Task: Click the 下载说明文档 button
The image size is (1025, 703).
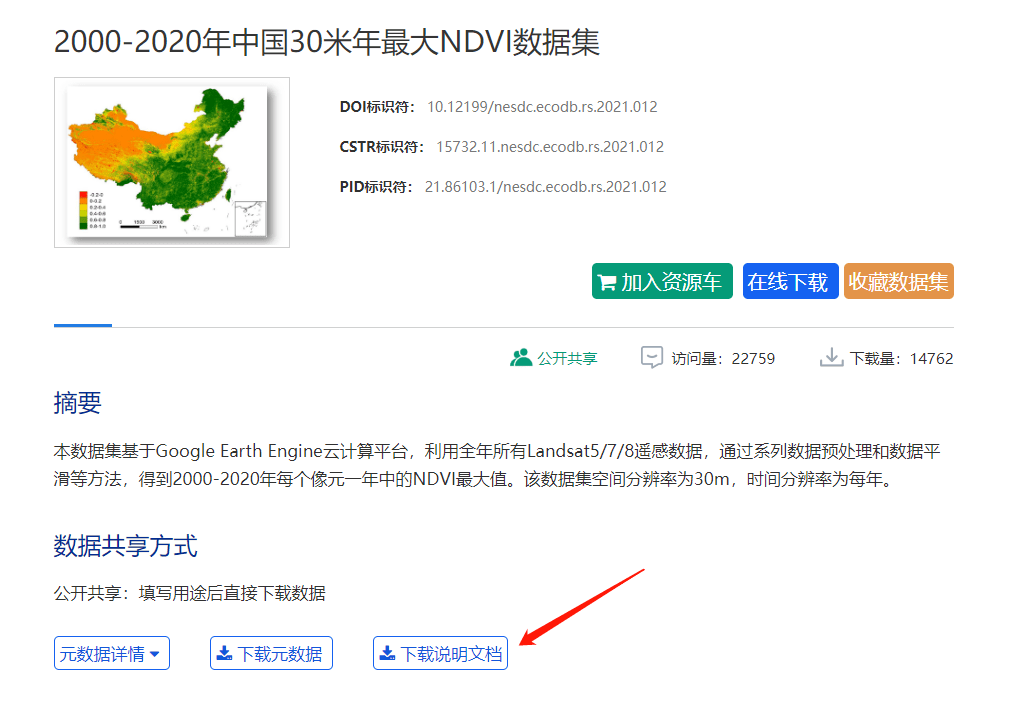Action: point(440,652)
